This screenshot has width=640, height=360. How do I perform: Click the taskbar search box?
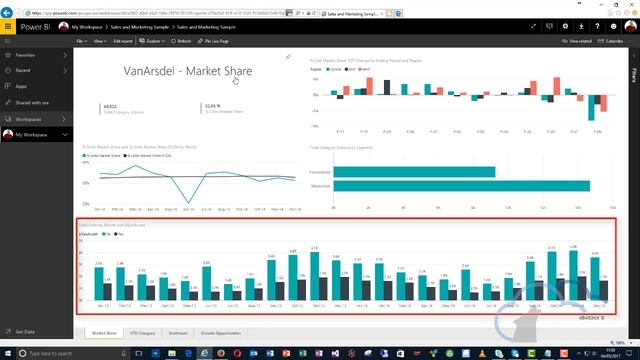(73, 353)
